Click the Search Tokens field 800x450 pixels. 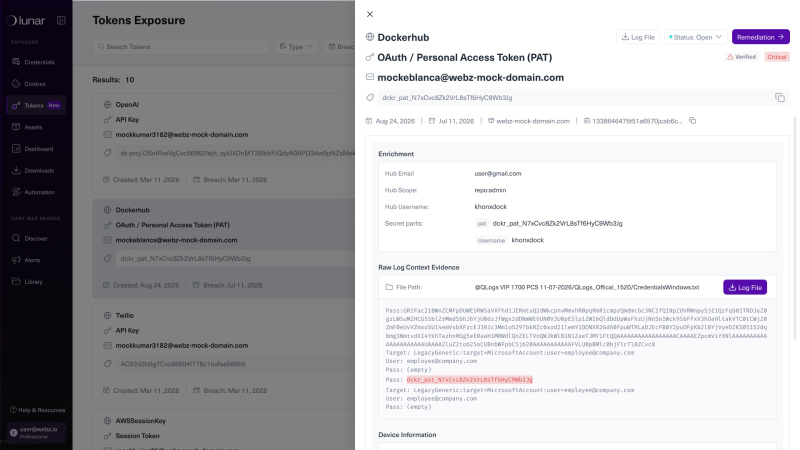(x=181, y=46)
